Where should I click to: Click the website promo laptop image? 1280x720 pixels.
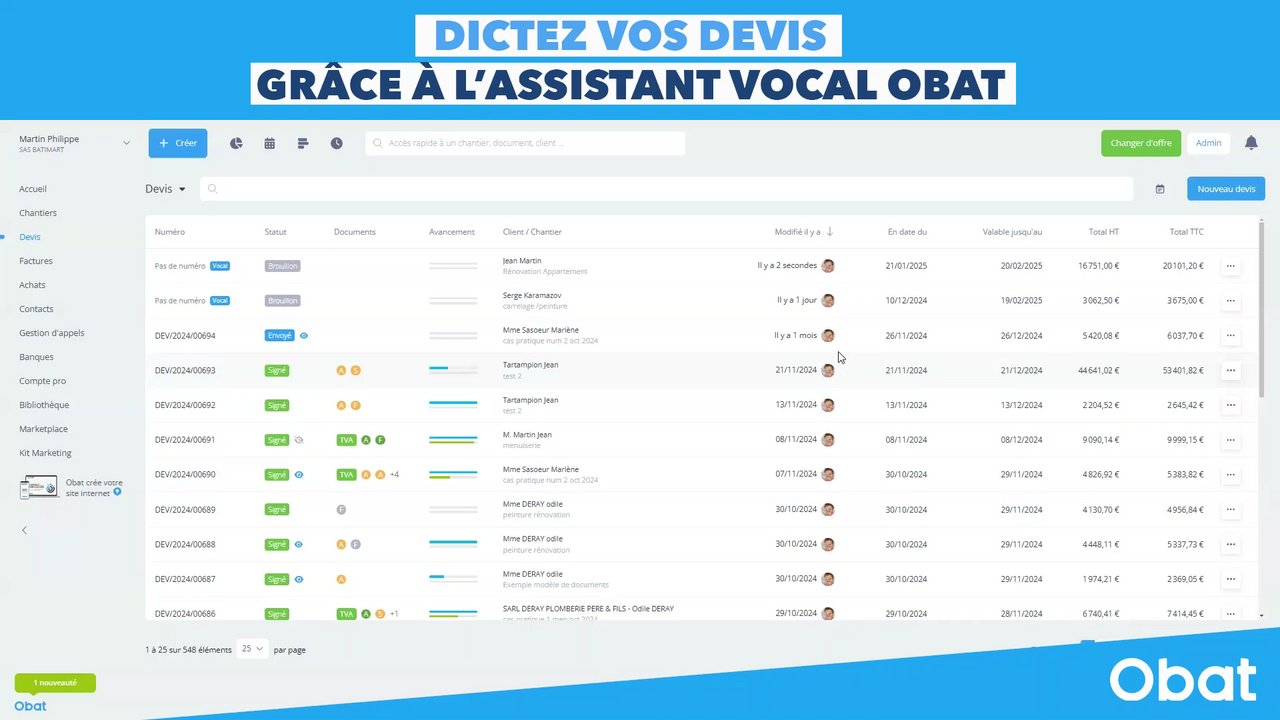[x=39, y=487]
